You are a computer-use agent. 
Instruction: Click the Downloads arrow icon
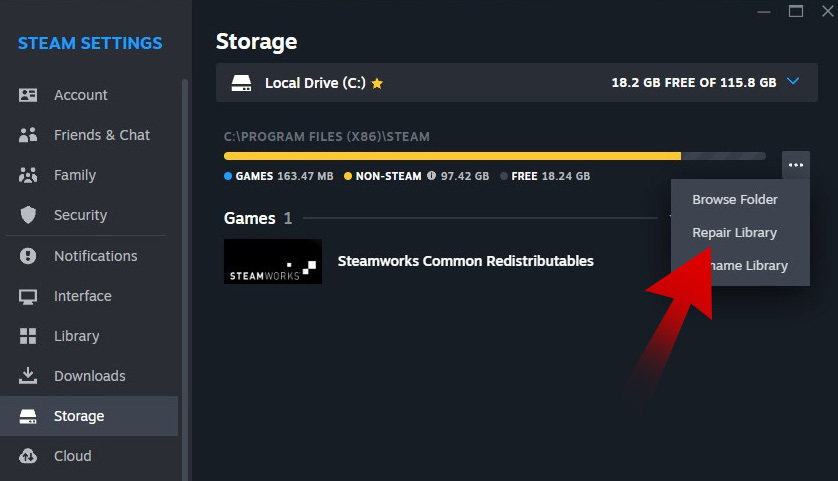[x=28, y=376]
